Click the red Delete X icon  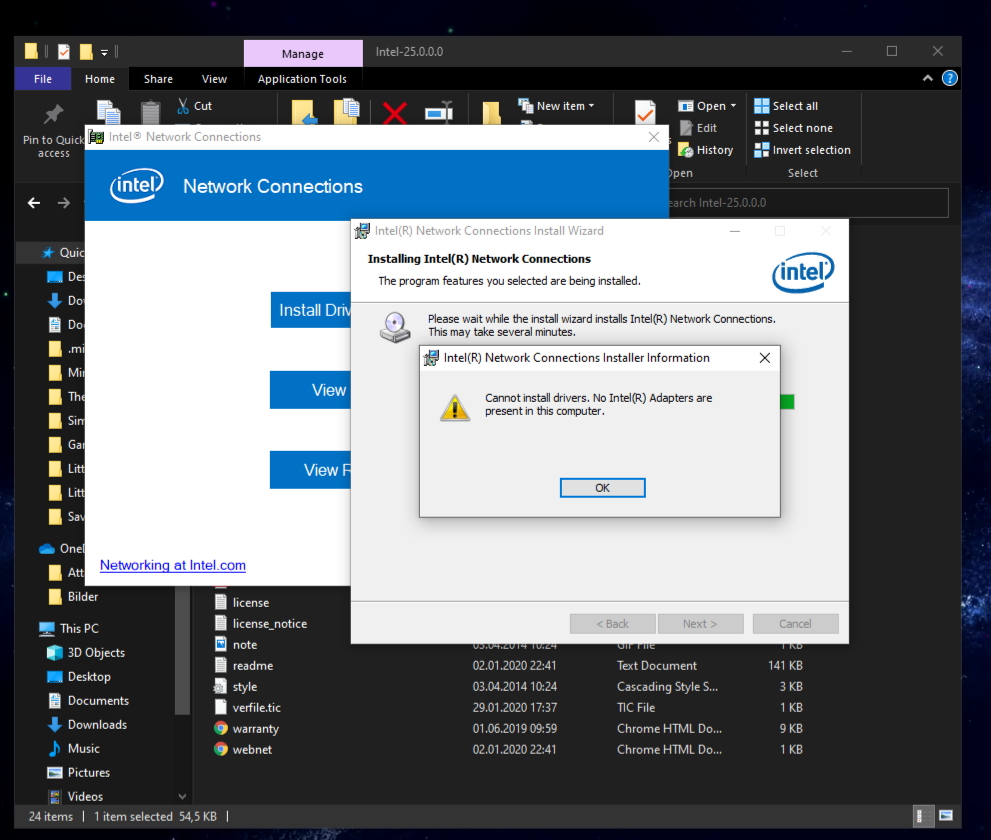pyautogui.click(x=395, y=113)
